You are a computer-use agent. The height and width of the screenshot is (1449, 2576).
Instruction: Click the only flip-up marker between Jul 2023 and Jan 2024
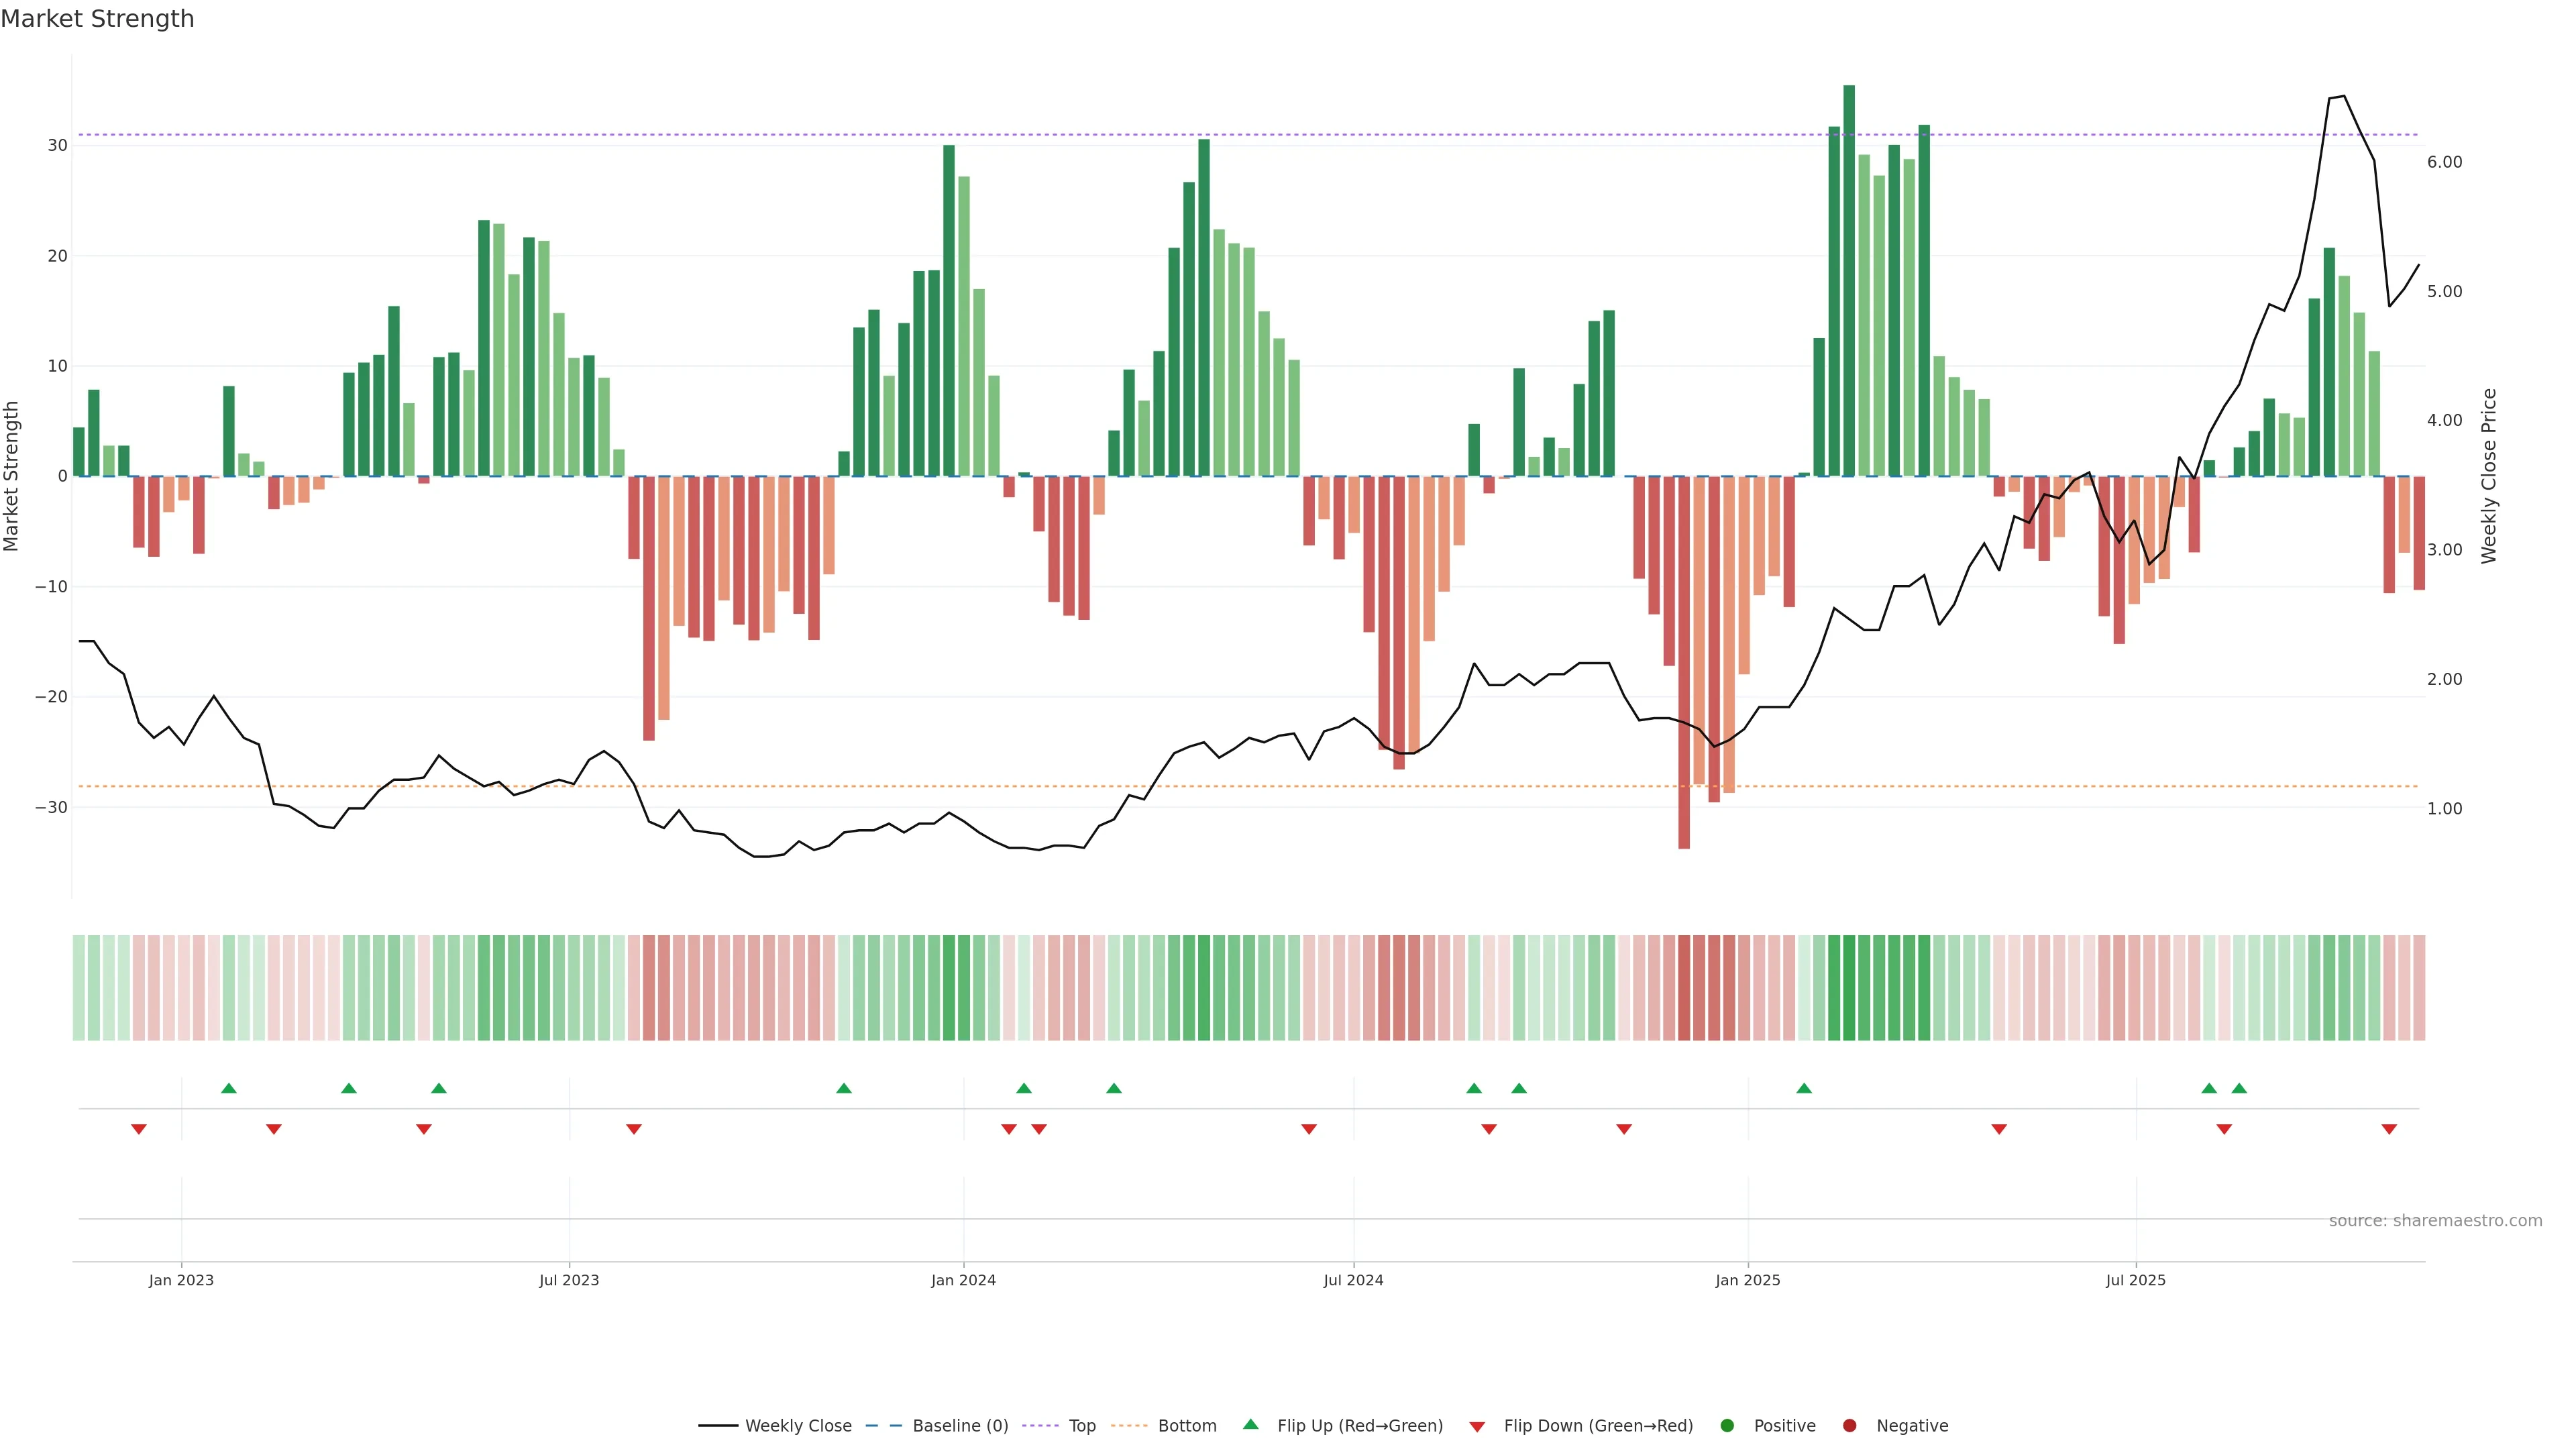[x=844, y=1088]
